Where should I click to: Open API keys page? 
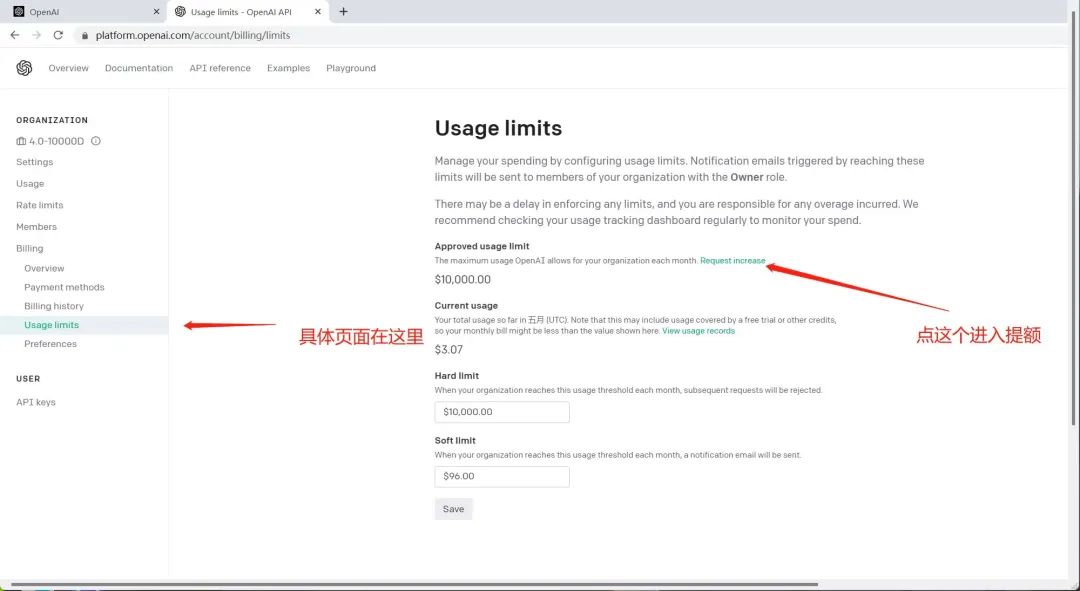36,402
